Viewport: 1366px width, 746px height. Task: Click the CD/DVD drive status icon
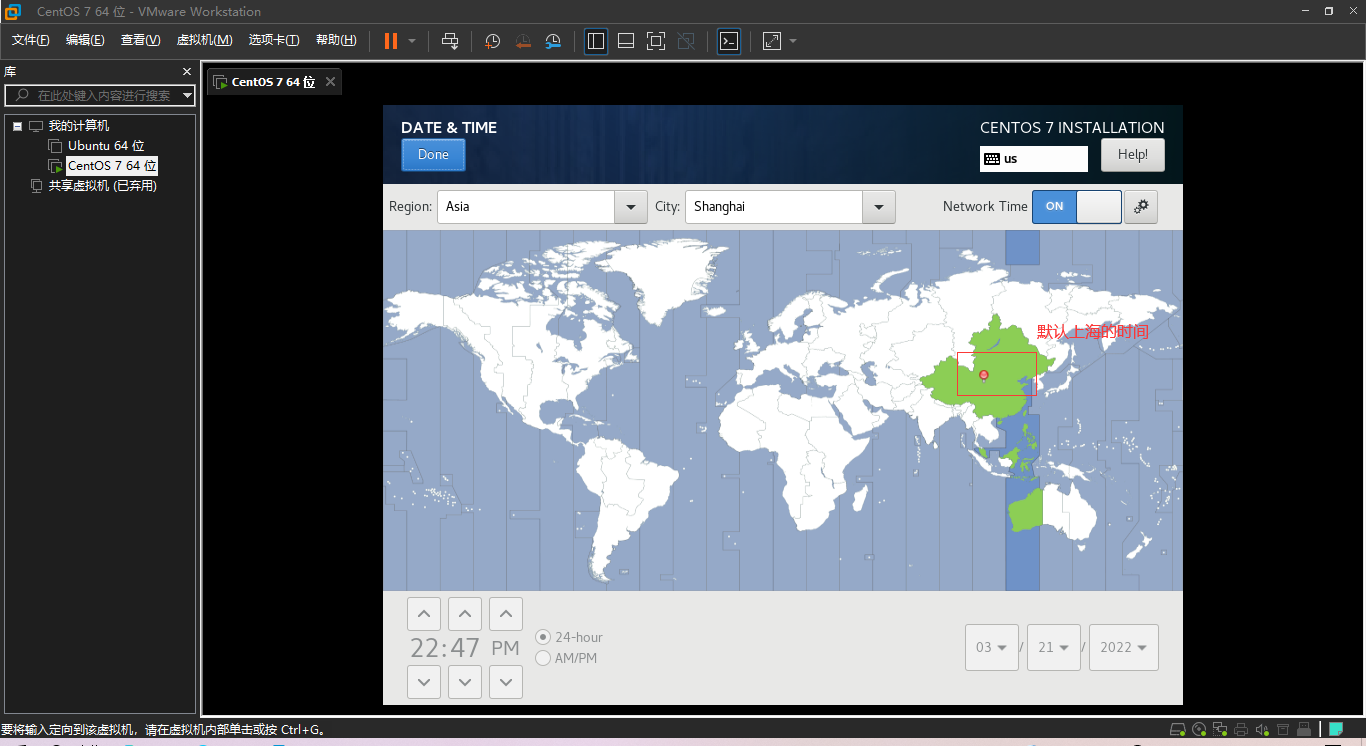(x=1199, y=730)
